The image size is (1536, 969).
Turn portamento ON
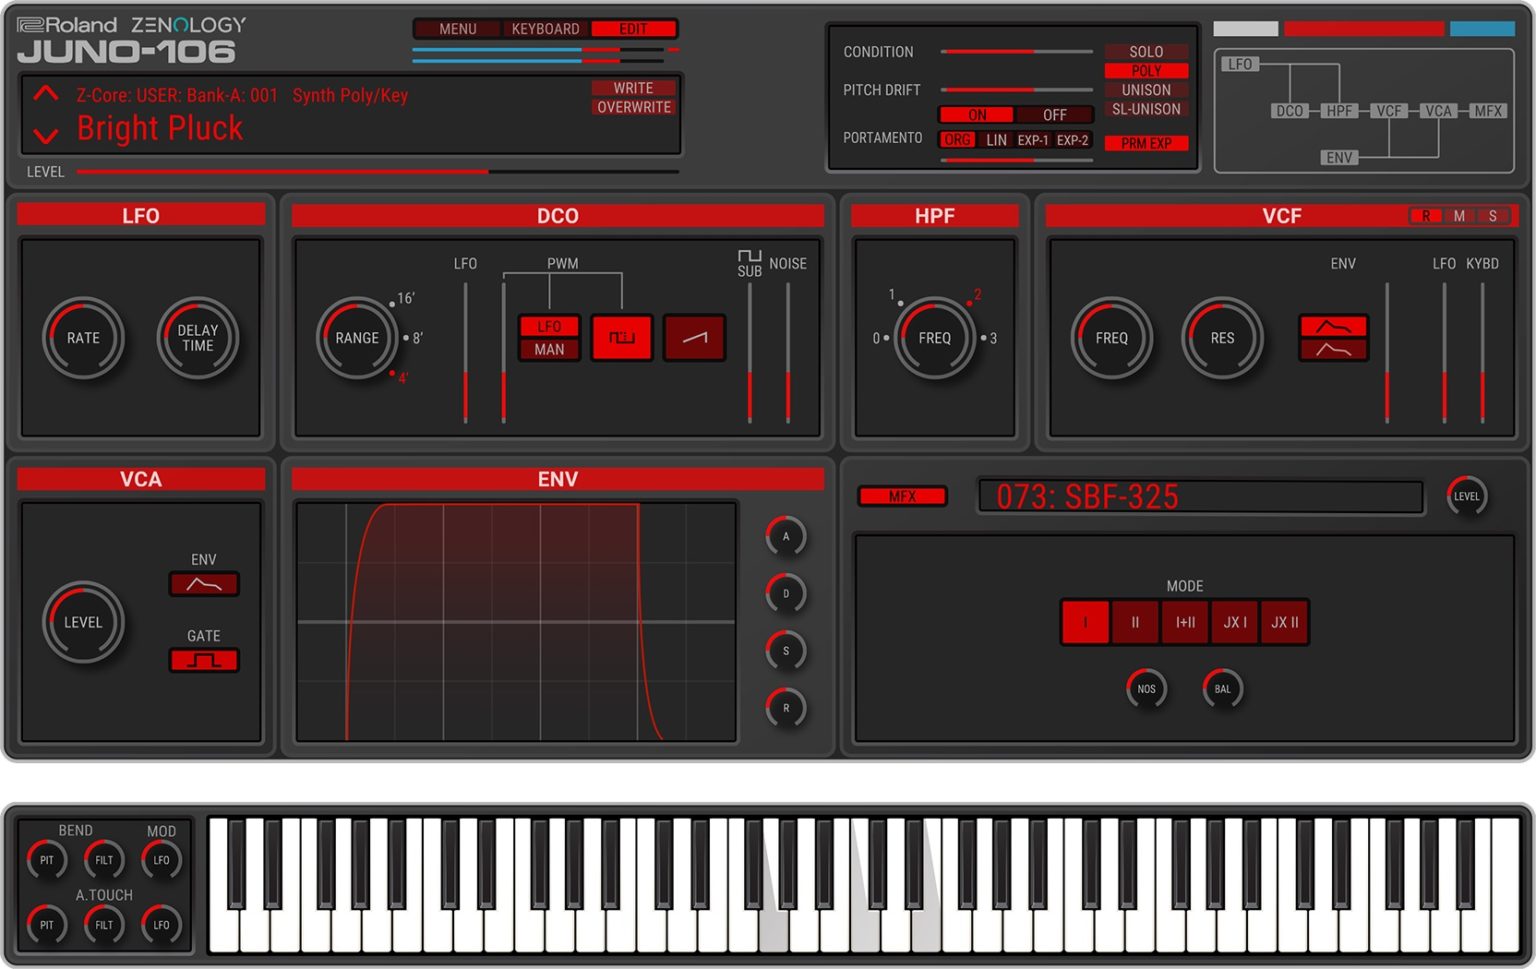(x=977, y=115)
